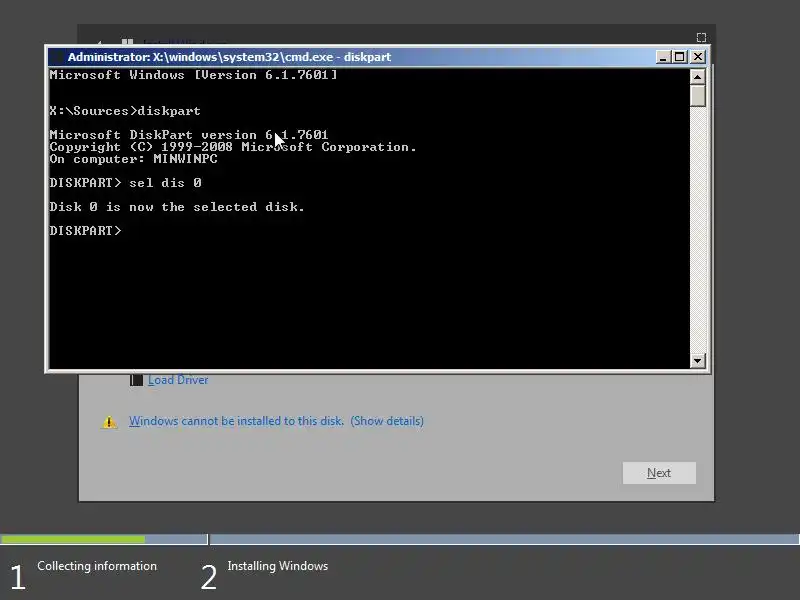Click the yellow warning triangle icon
The image size is (800, 600).
pos(109,422)
